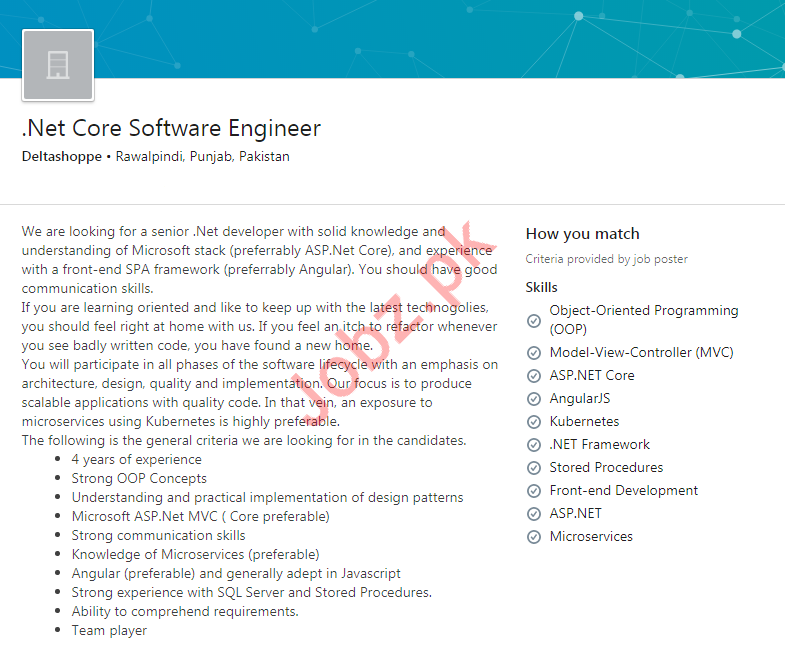Click the checkmark icon beside Object-Oriented Programming
The width and height of the screenshot is (785, 651).
534,320
